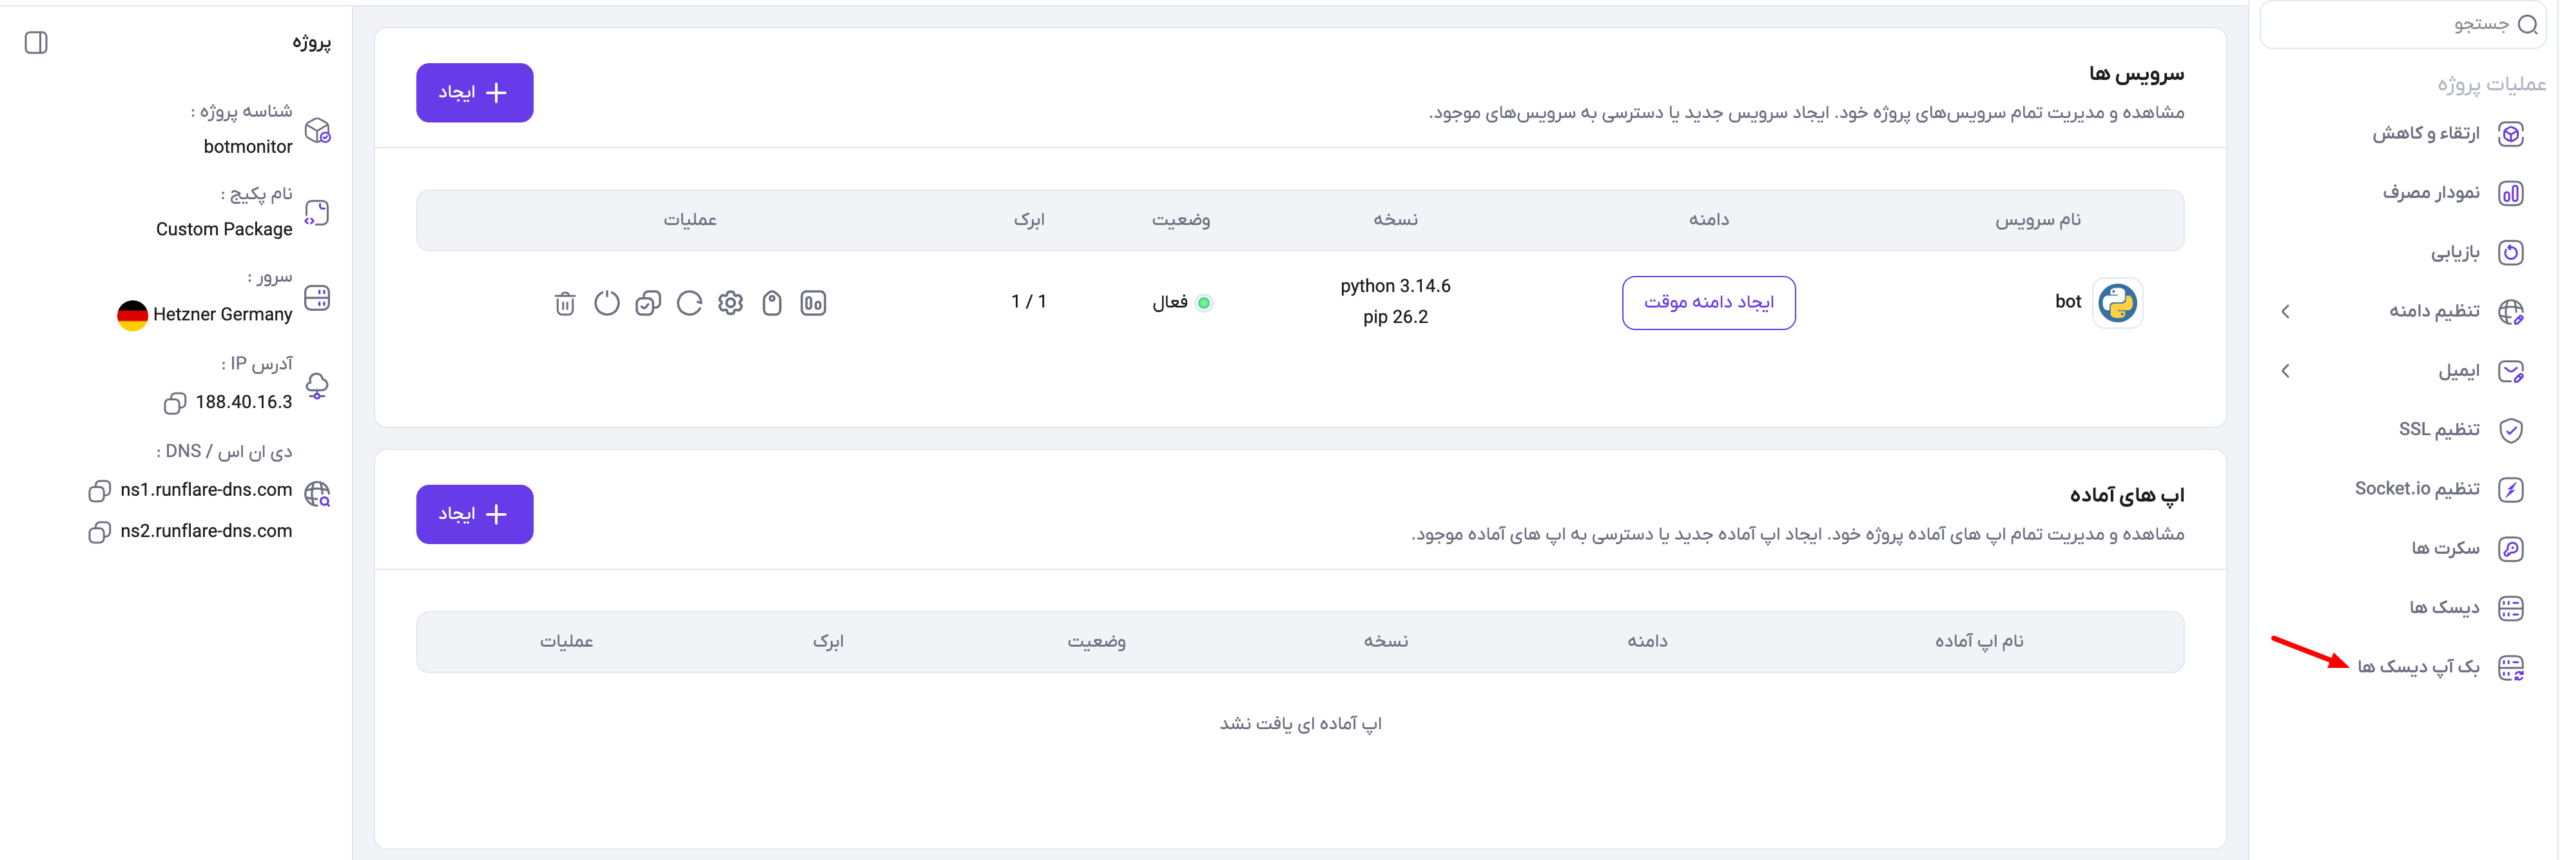This screenshot has width=2560, height=860.
Task: Open بک آپ دیسک ها menu item
Action: pos(2440,667)
